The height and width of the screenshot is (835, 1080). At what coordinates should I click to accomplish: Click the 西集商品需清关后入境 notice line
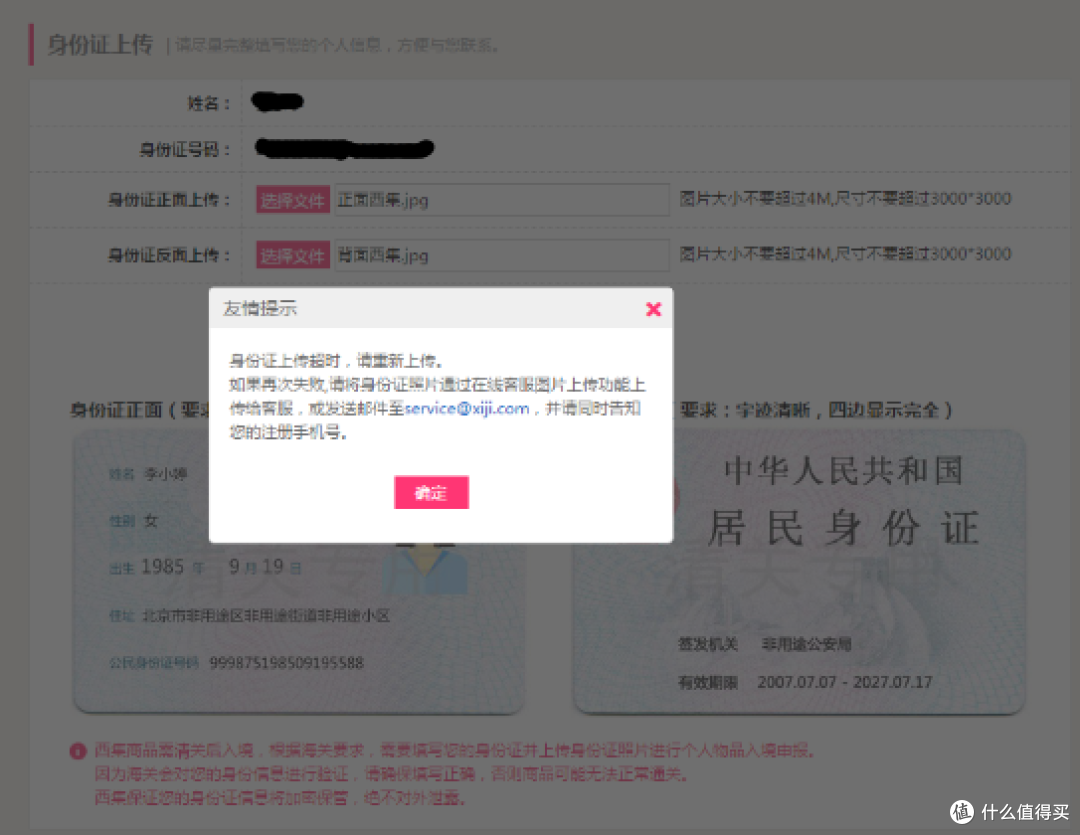coord(455,750)
